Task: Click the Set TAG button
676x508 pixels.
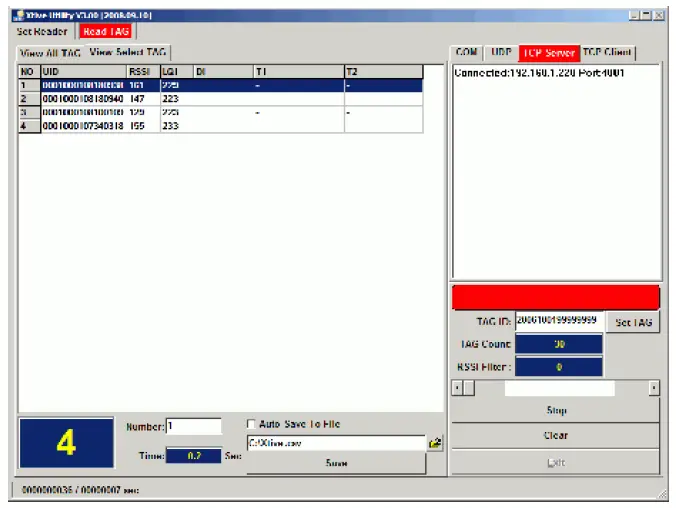Action: (633, 322)
